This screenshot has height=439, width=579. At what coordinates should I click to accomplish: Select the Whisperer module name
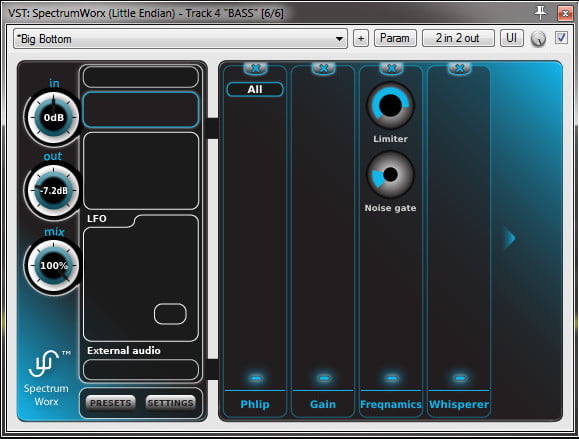pyautogui.click(x=459, y=404)
